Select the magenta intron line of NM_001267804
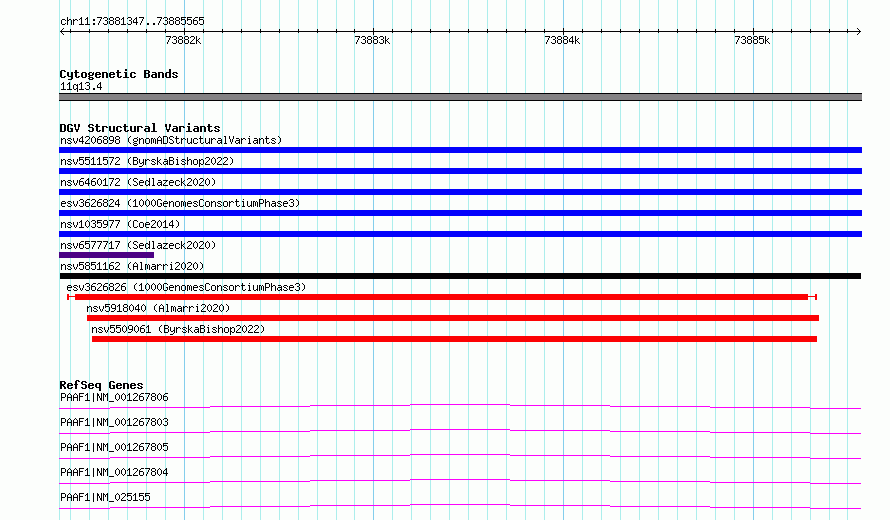 [460, 481]
